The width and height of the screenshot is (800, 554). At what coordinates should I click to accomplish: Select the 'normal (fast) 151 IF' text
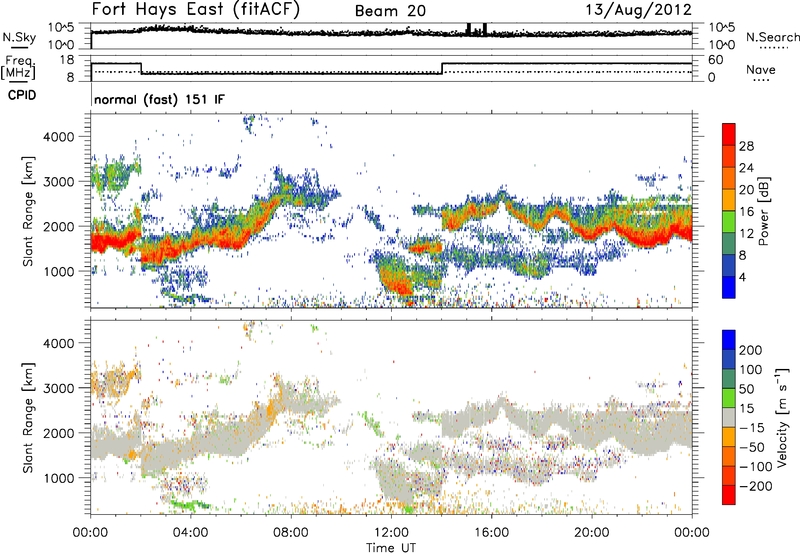pos(159,99)
